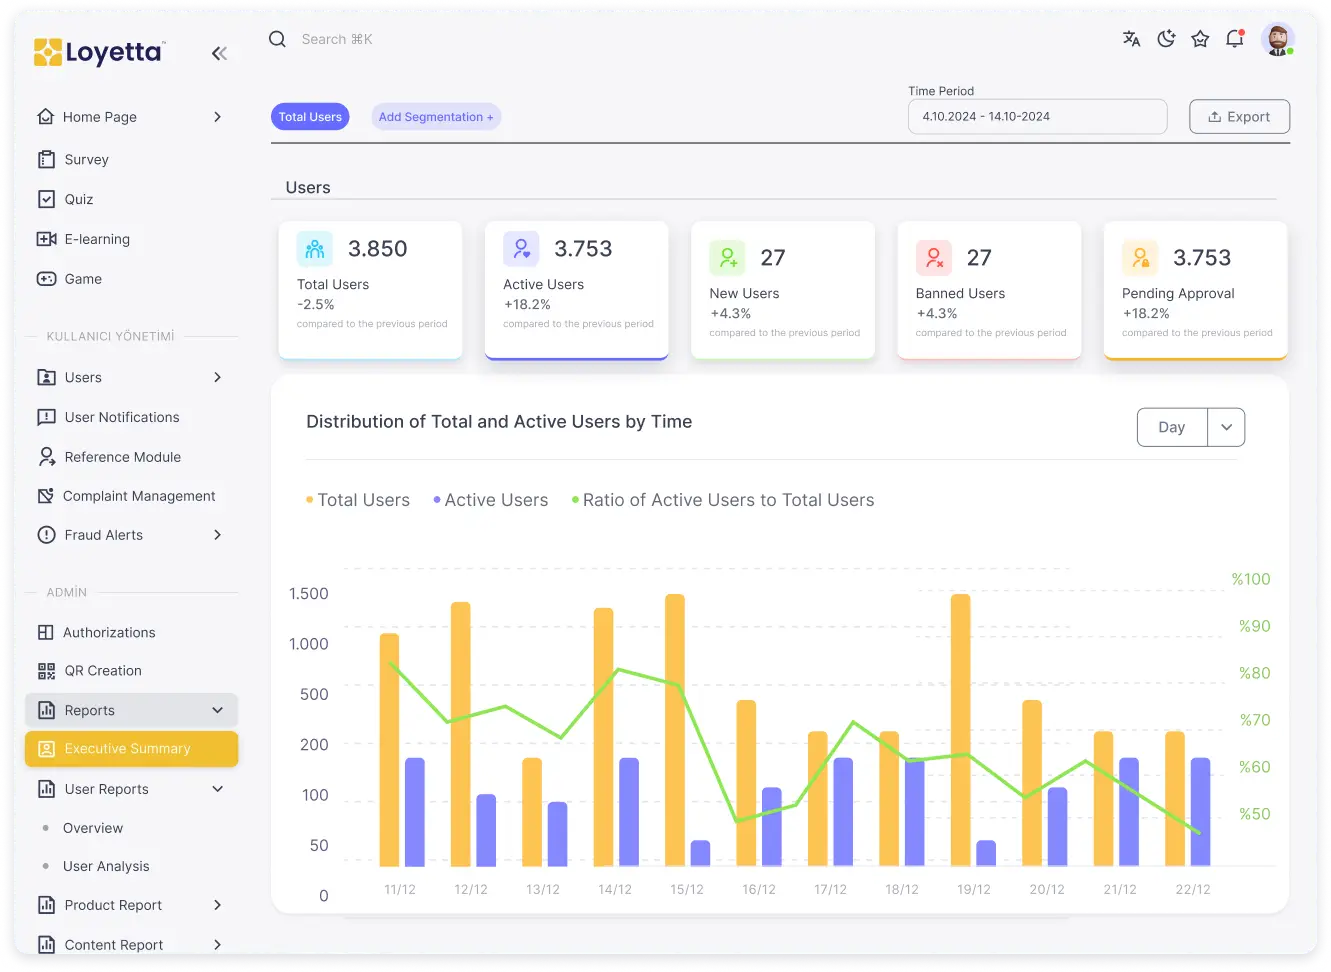Open User Analysis menu item
The height and width of the screenshot is (972, 1331).
[x=106, y=866]
